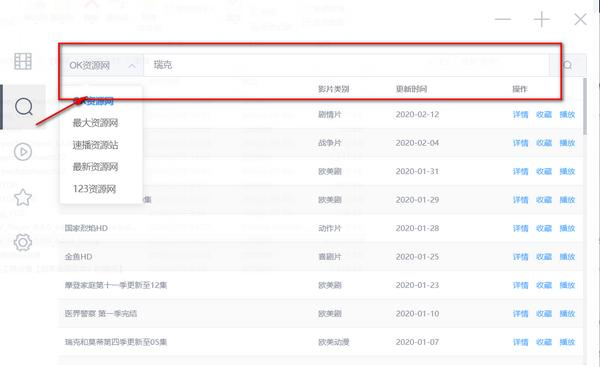Click the search field containing 瑞克
Image resolution: width=600 pixels, height=367 pixels.
(346, 65)
